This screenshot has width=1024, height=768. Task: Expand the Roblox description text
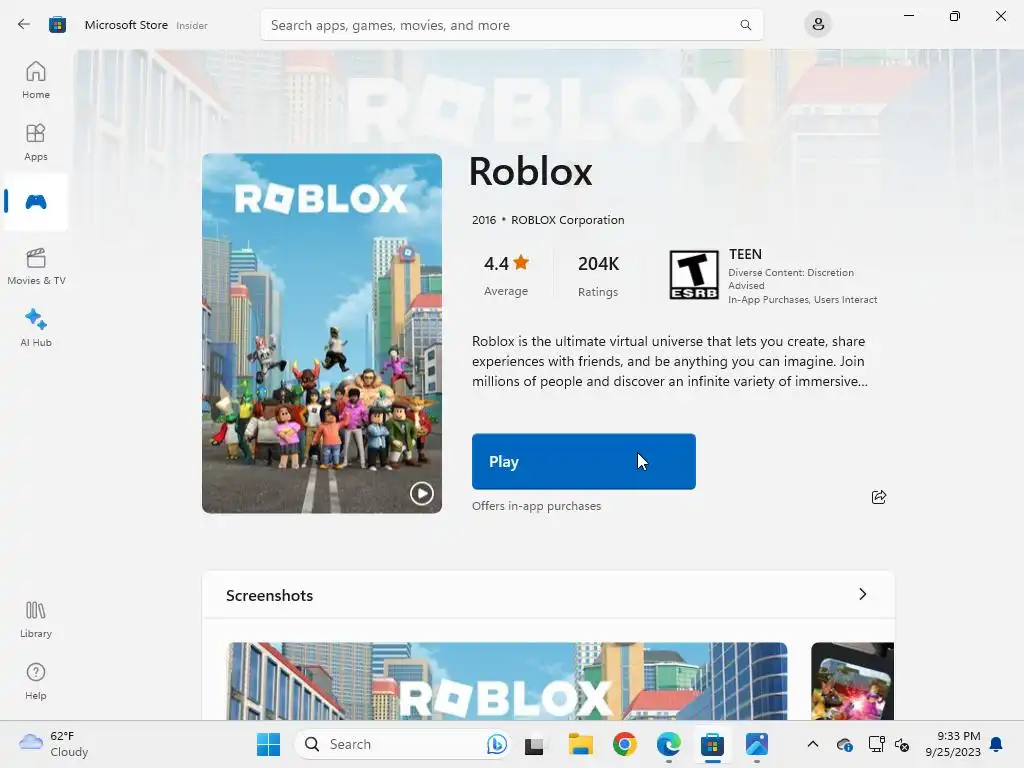(x=670, y=361)
